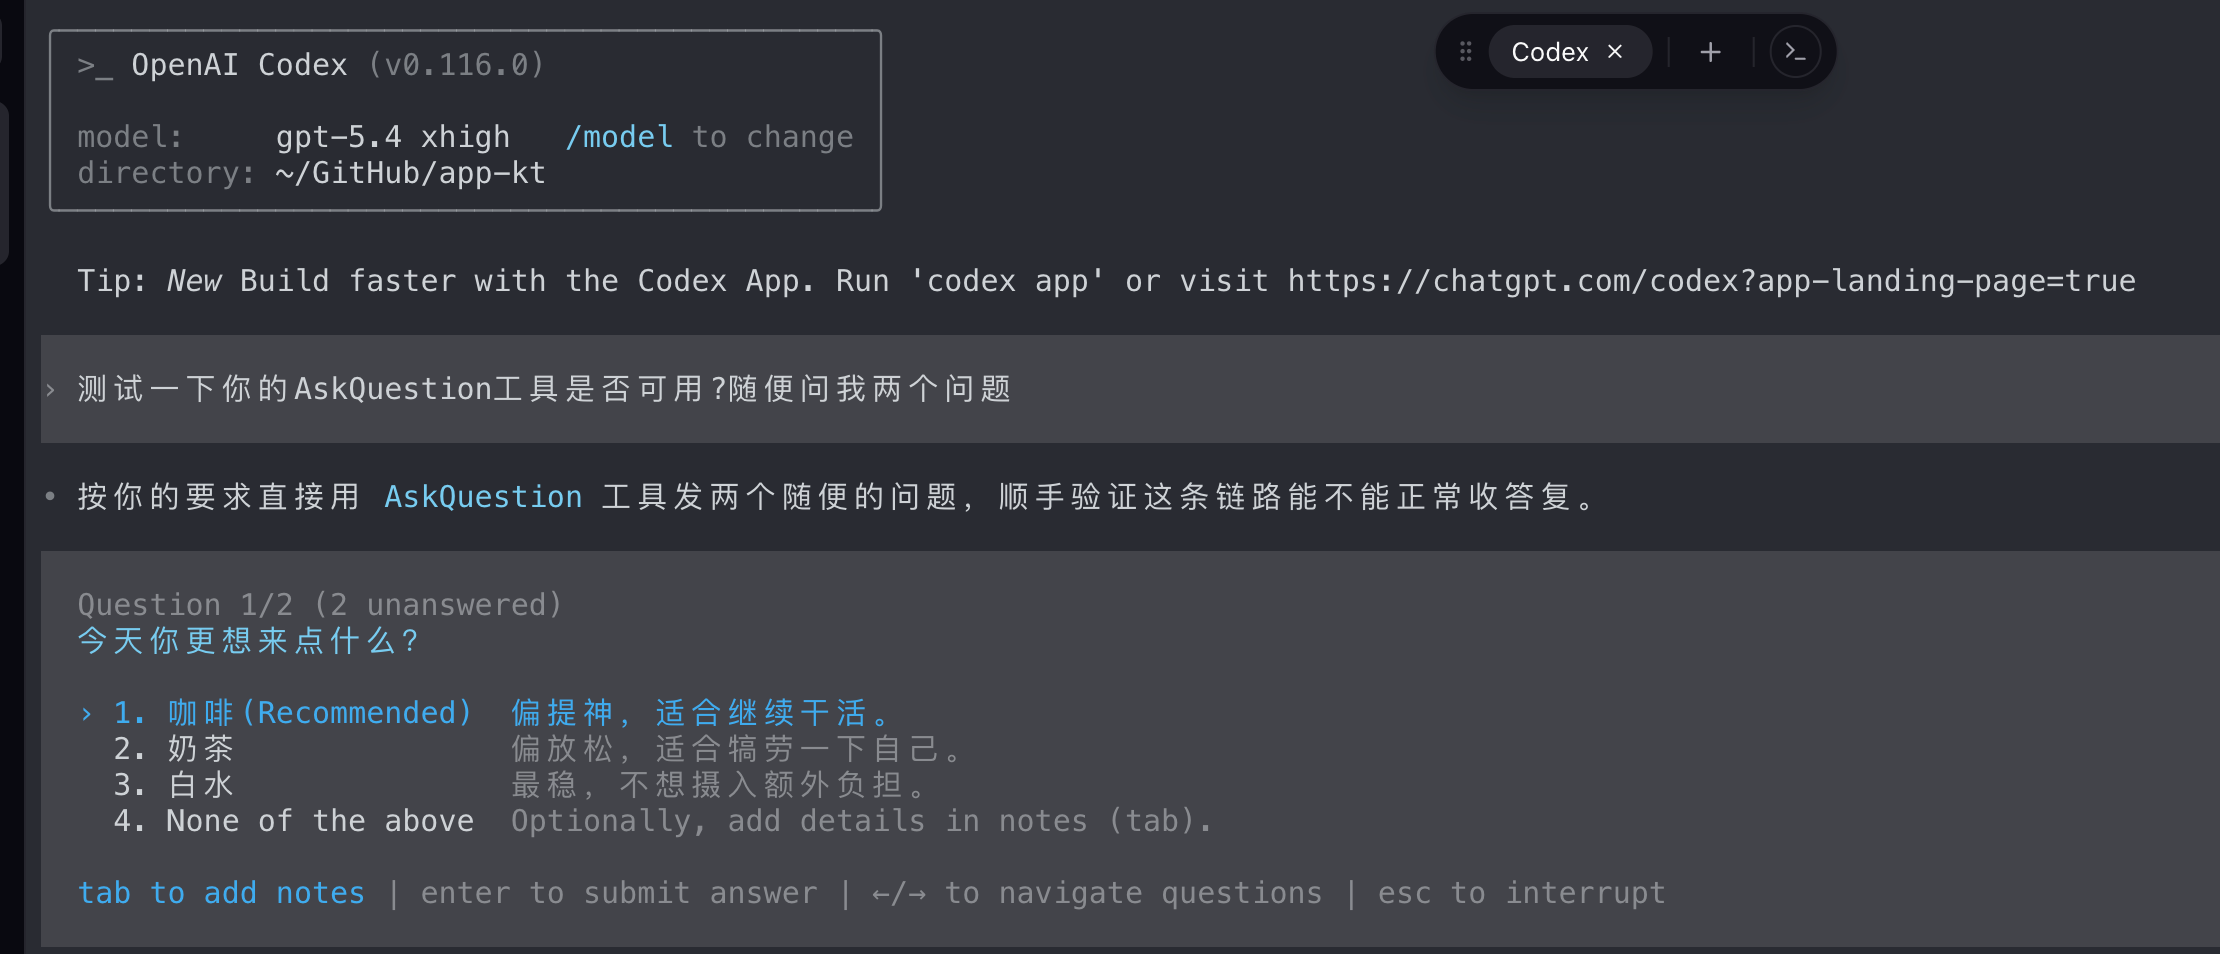Select option 1 咖啡 (Recommended)

click(292, 713)
